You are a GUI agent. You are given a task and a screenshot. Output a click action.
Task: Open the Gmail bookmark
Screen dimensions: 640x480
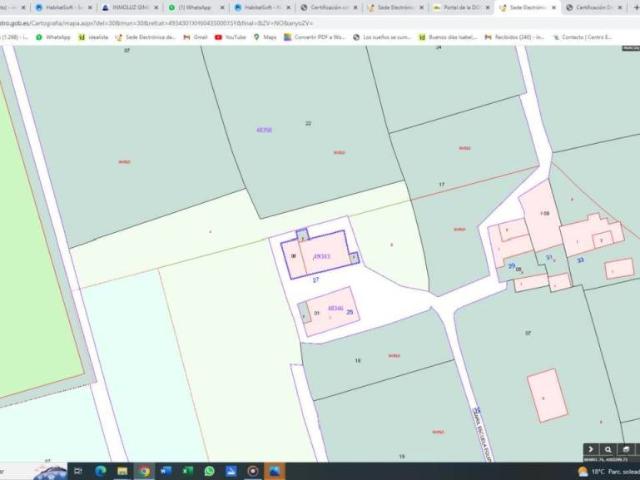coord(194,37)
